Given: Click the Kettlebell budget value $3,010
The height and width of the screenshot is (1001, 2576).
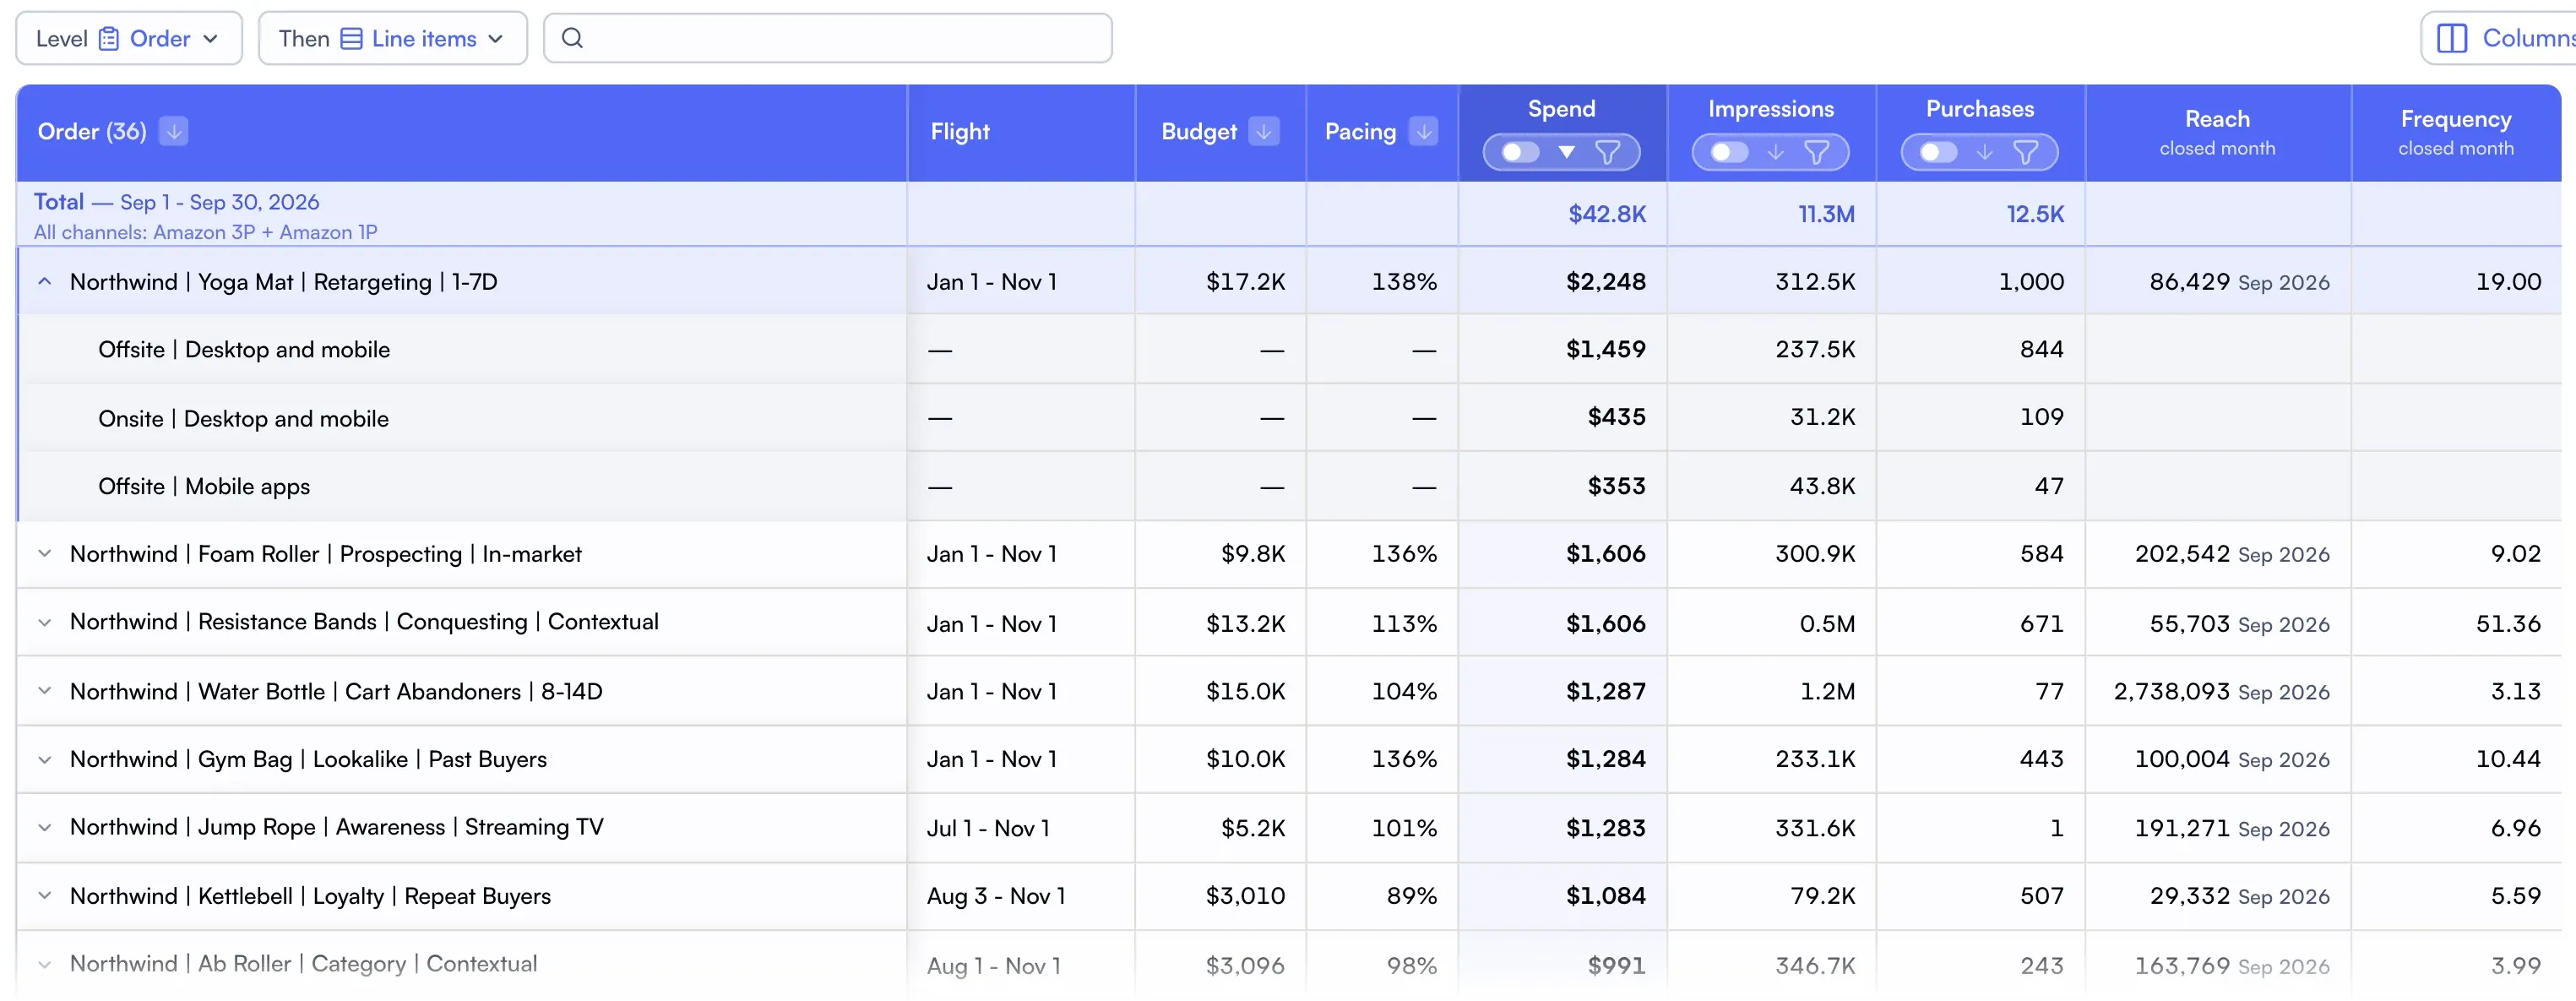Looking at the screenshot, I should tap(1245, 896).
